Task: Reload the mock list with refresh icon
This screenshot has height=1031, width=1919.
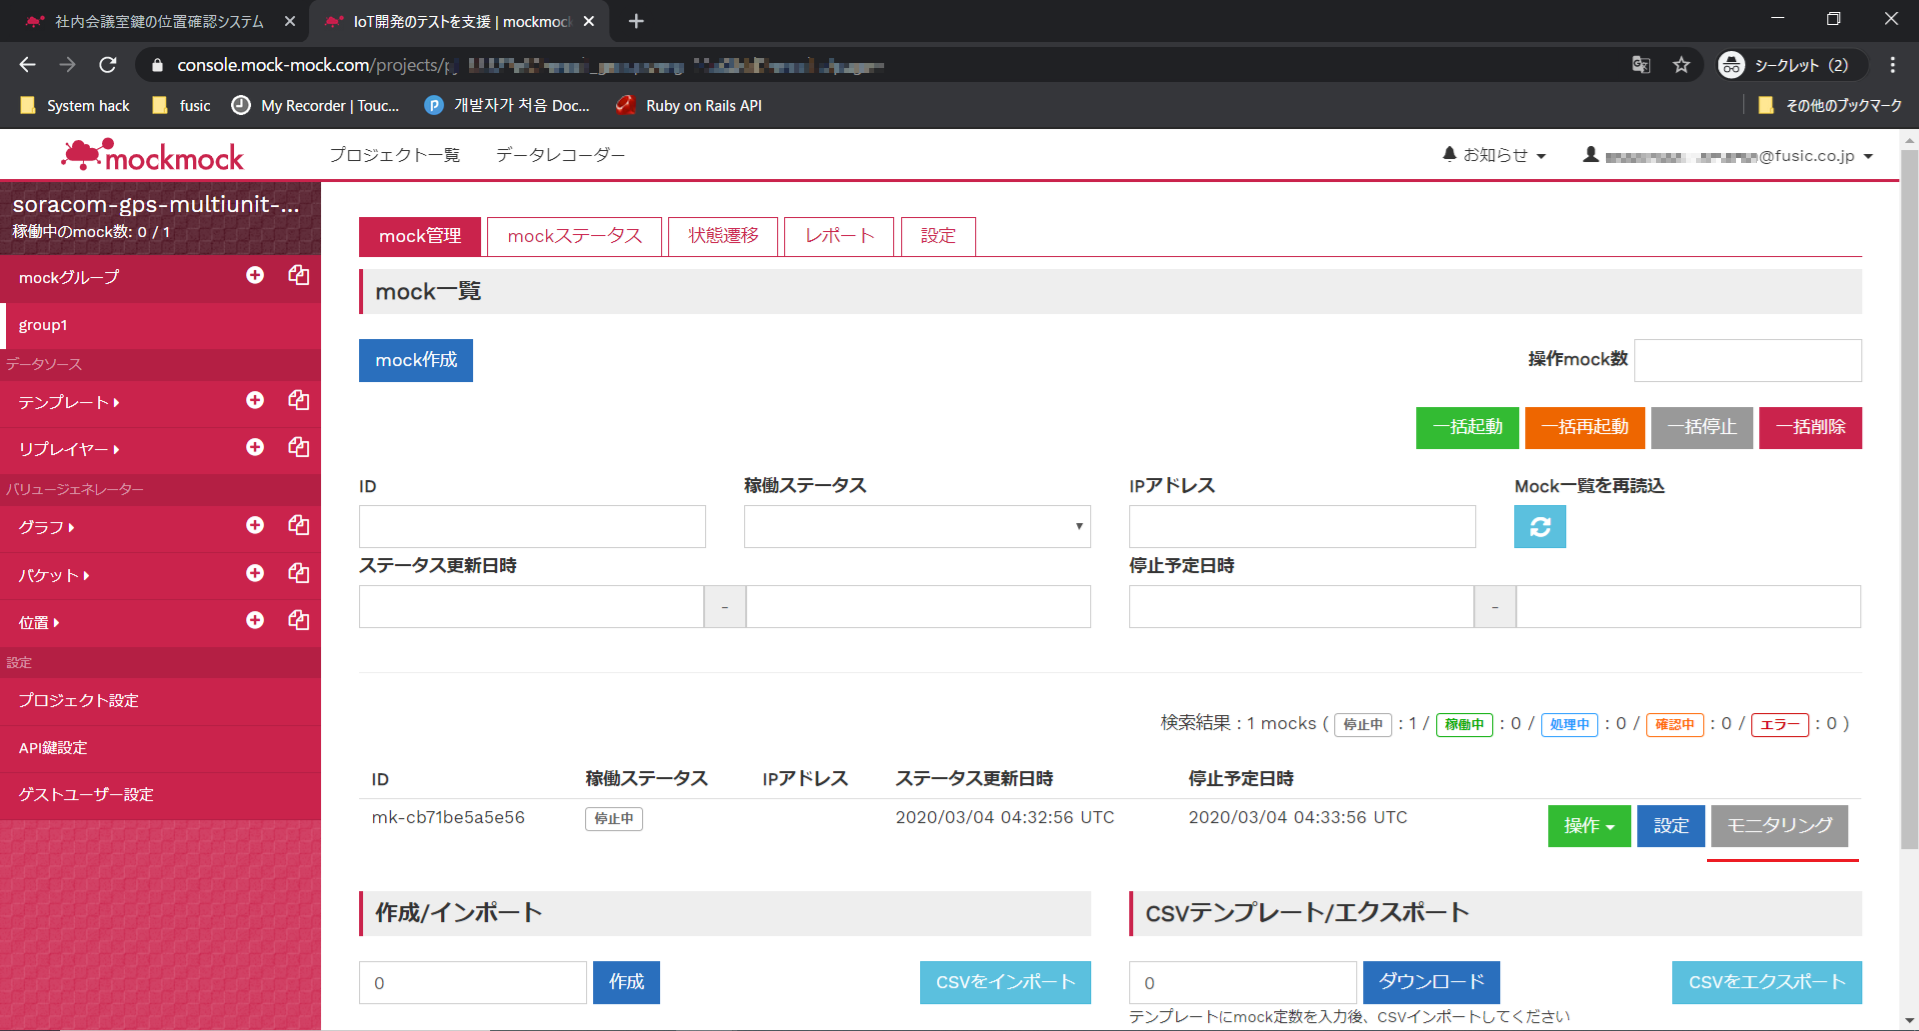Action: (1539, 527)
